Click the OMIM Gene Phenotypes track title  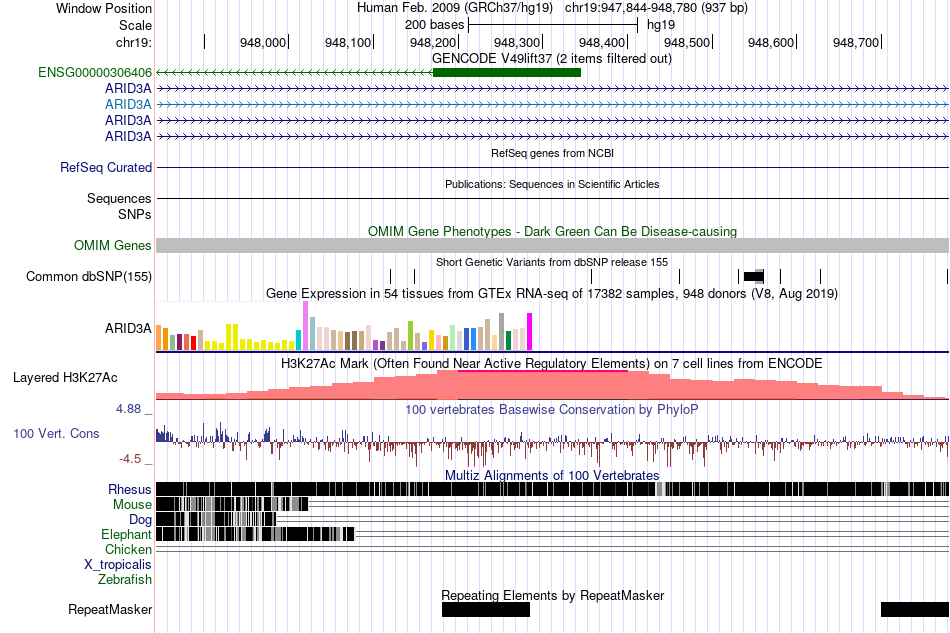coord(552,231)
